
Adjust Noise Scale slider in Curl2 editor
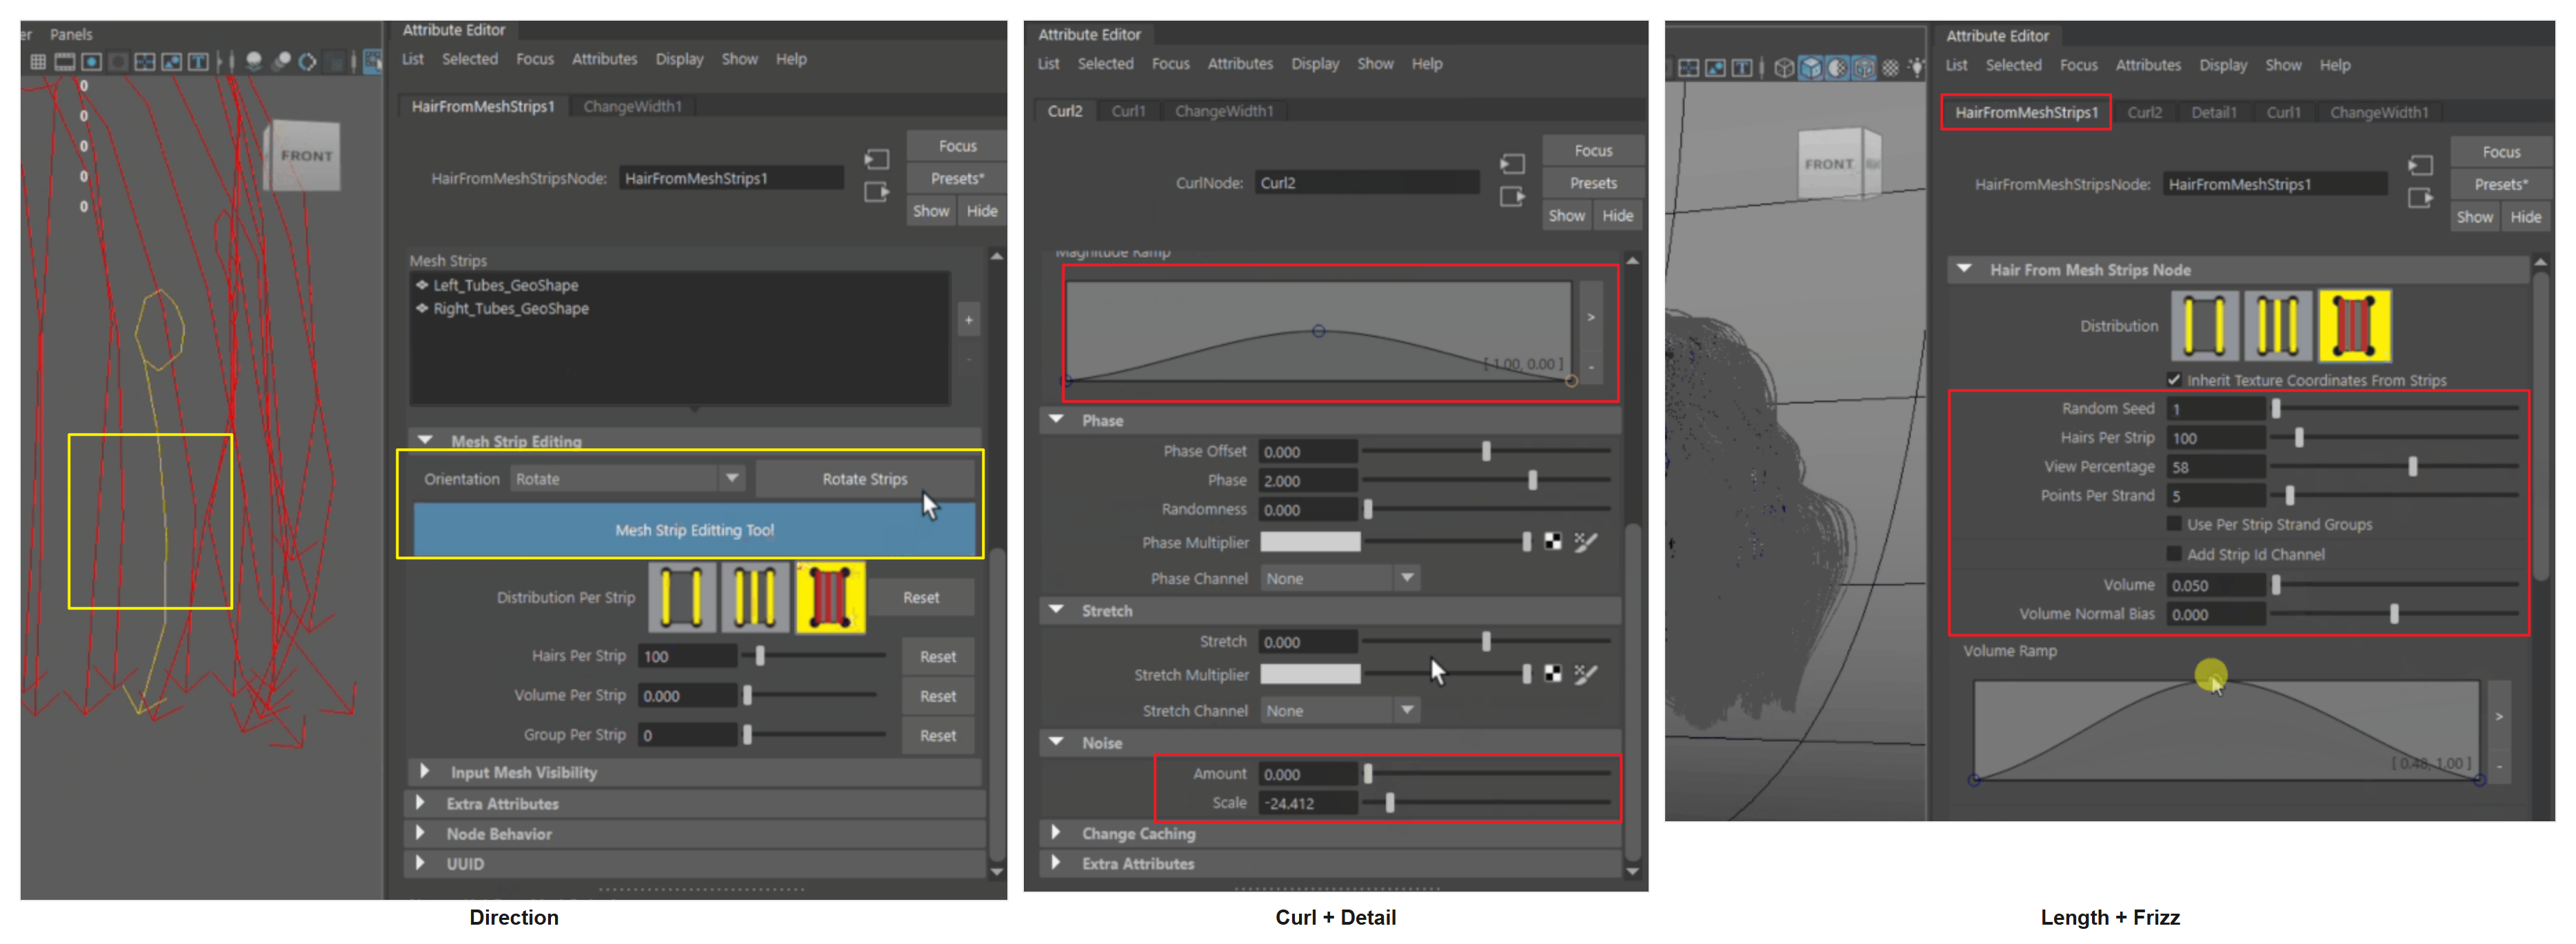pos(1390,802)
